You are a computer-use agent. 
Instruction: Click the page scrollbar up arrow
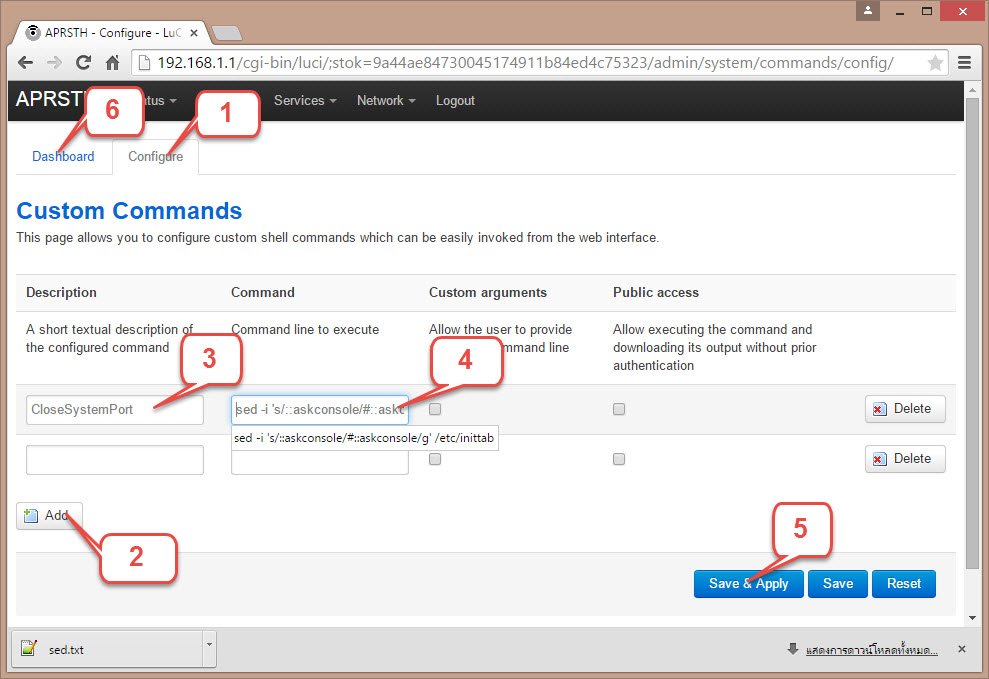click(x=973, y=91)
